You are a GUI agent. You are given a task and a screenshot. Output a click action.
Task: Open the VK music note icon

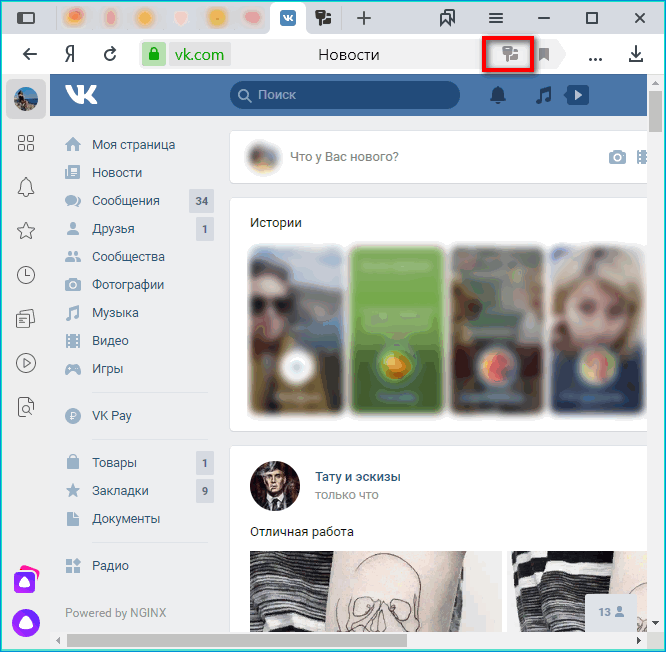pyautogui.click(x=543, y=95)
